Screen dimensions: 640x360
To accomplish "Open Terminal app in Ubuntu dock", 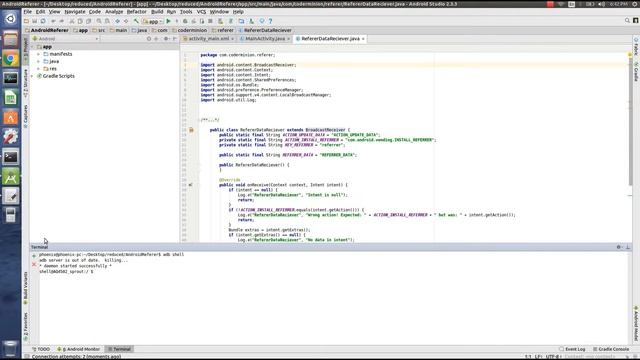I will [11, 157].
